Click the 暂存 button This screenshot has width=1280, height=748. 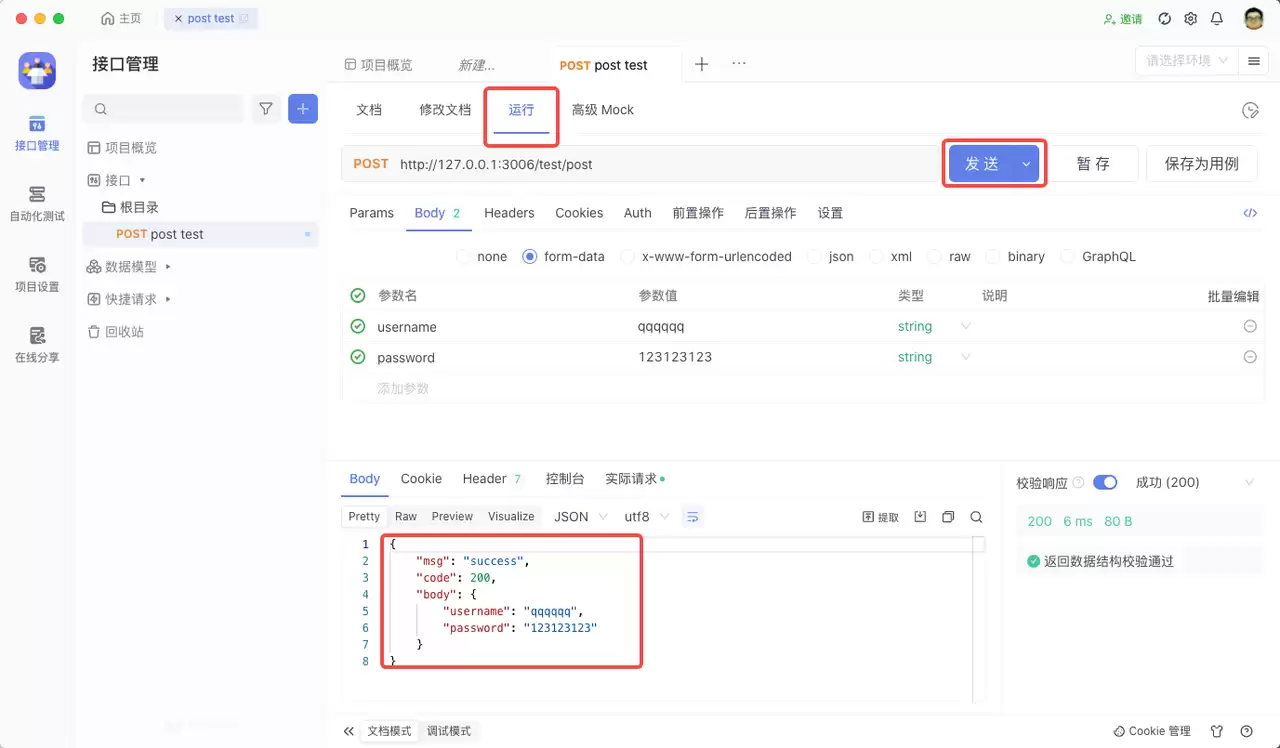tap(1093, 164)
